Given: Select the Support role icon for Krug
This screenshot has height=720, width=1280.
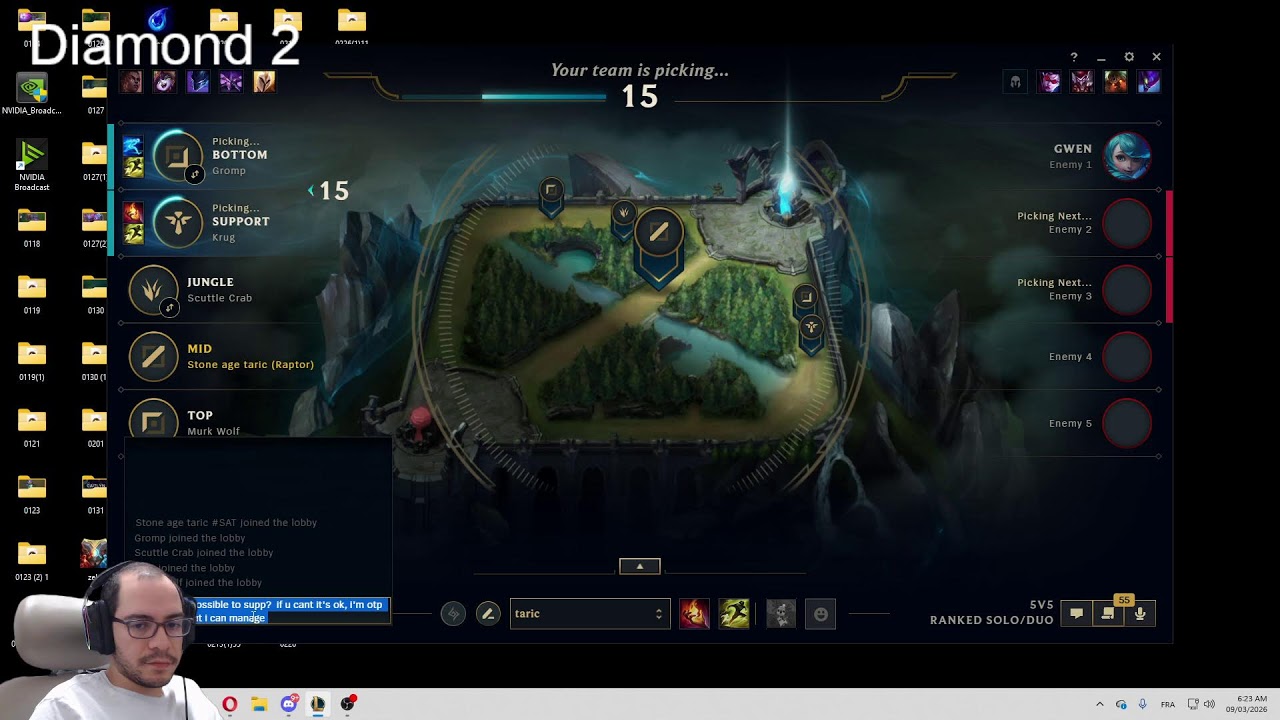Looking at the screenshot, I should point(177,222).
